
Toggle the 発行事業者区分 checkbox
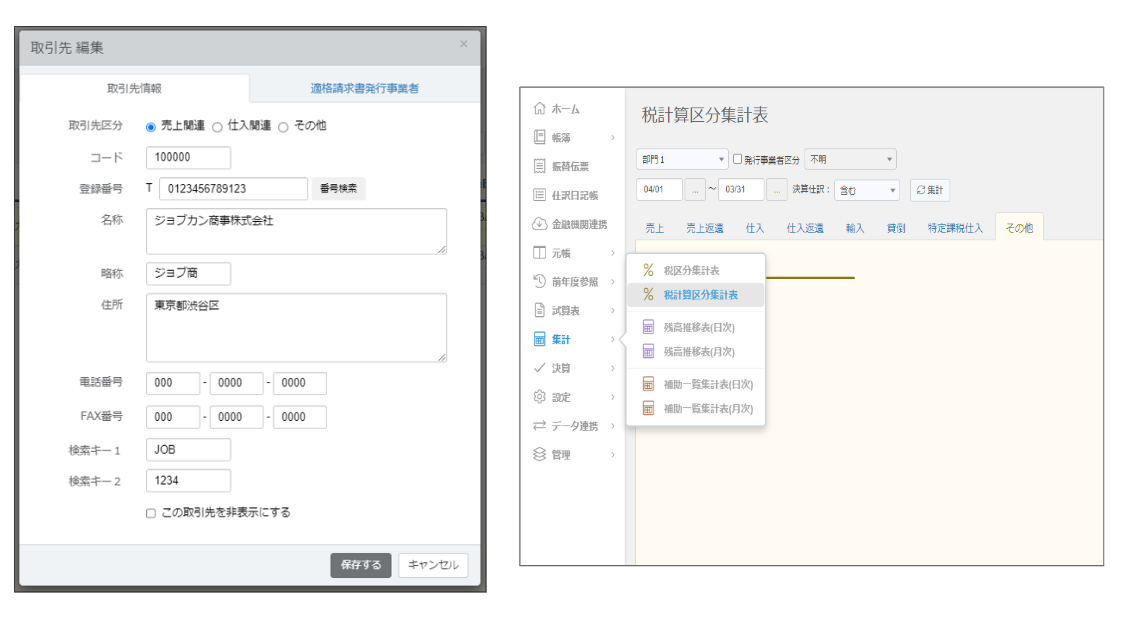coord(737,159)
